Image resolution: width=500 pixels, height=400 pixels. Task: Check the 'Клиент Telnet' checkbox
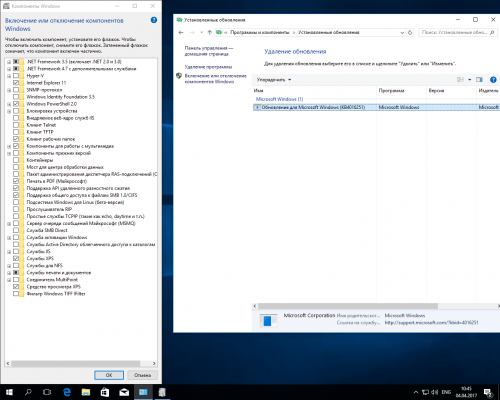(x=16, y=125)
